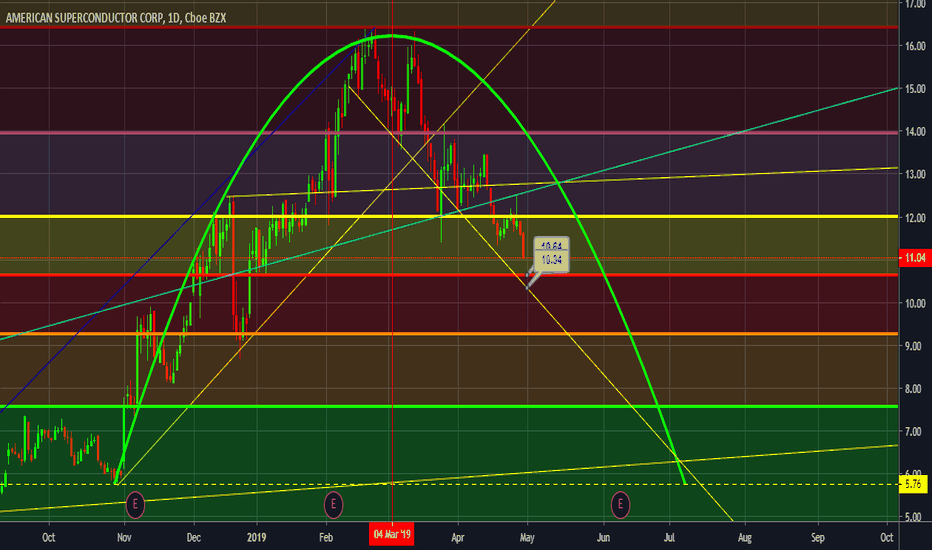Click the Oct label at left of time axis
The width and height of the screenshot is (932, 550).
coord(49,538)
